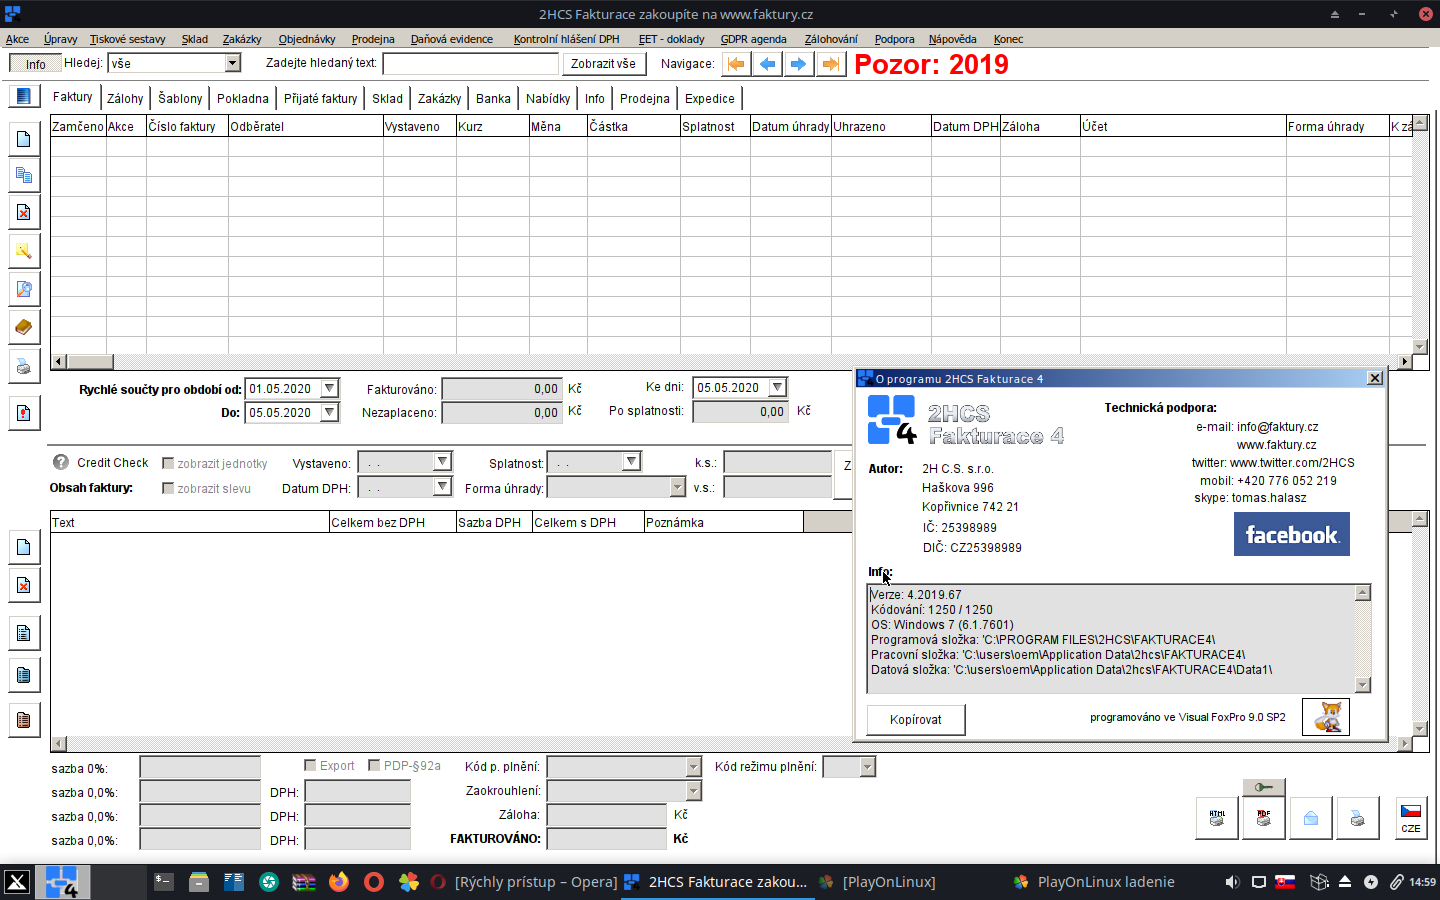
Task: Open the Vystaveno date dropdown
Action: pyautogui.click(x=443, y=461)
